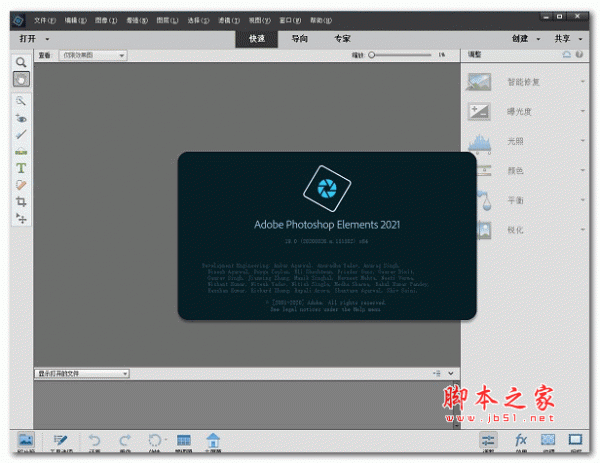Click the Undo arrow icon
600x463 pixels.
tap(94, 442)
